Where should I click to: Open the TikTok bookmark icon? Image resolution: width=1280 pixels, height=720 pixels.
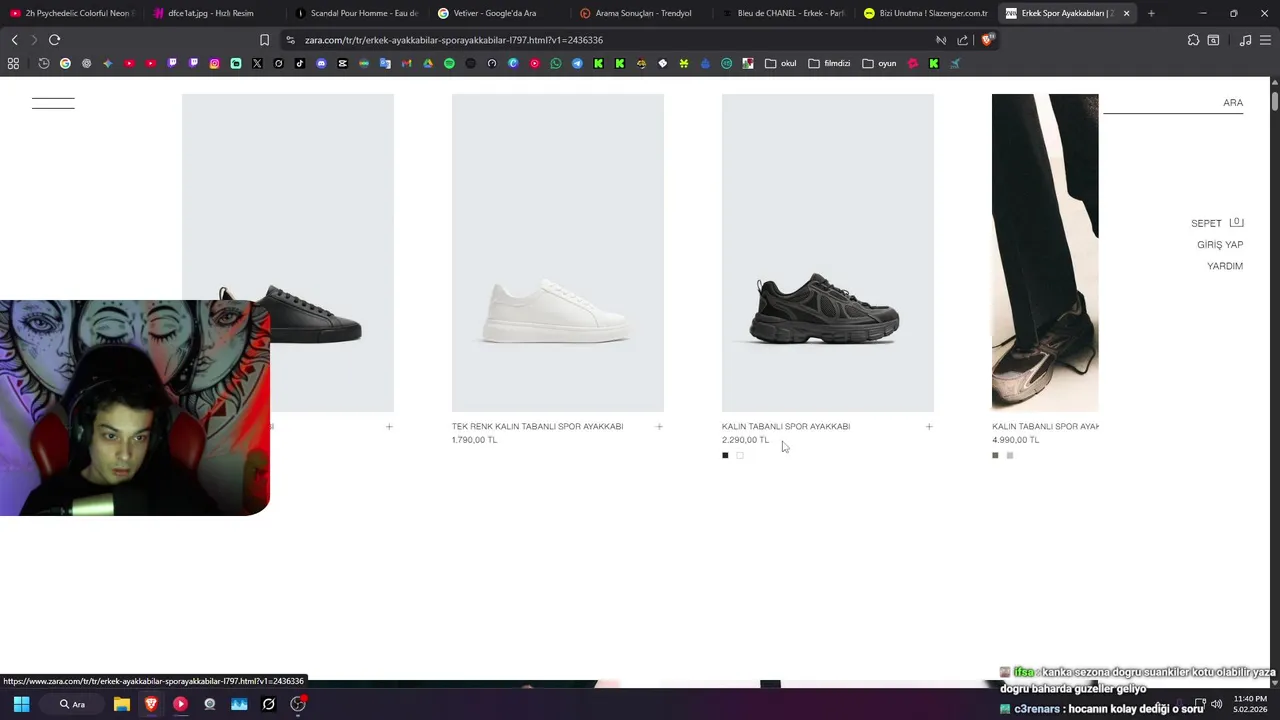tap(300, 63)
